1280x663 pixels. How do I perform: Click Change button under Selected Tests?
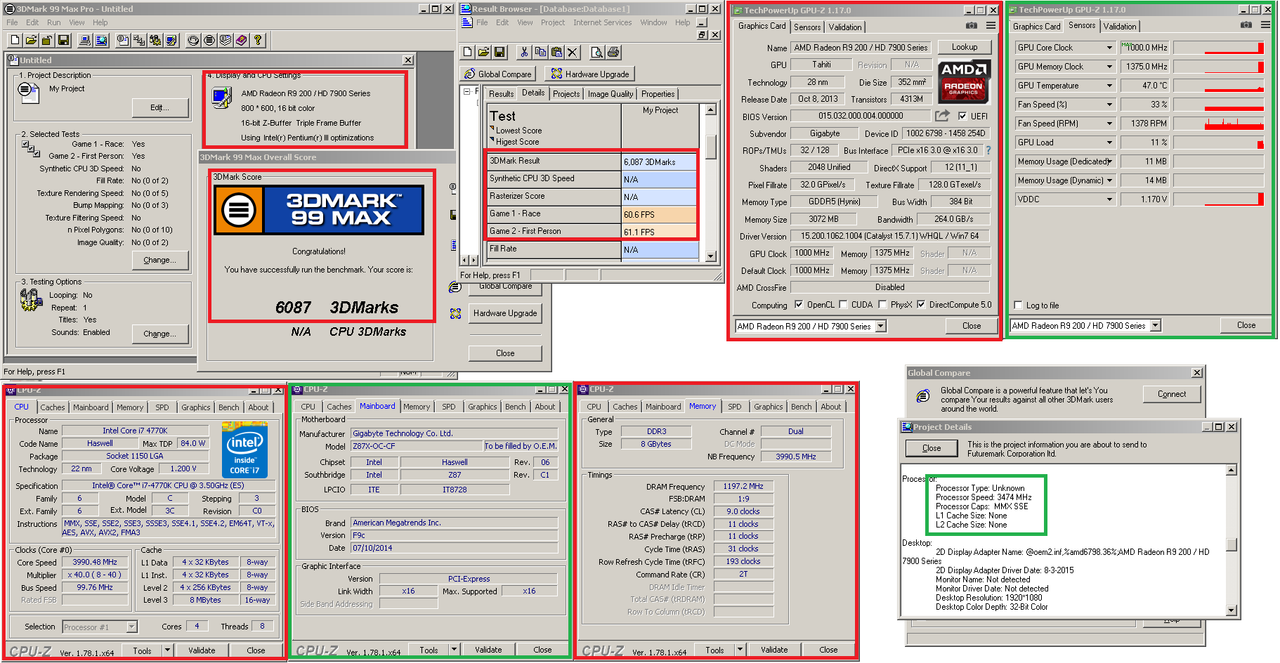click(x=159, y=260)
